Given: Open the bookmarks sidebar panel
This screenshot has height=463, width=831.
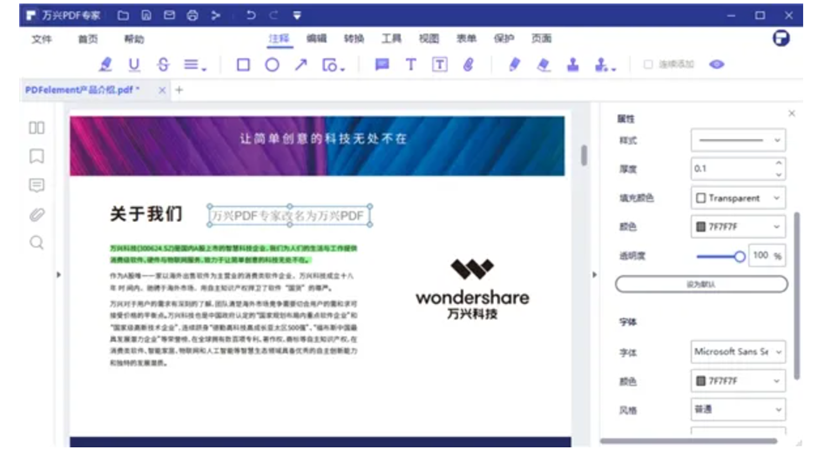Looking at the screenshot, I should click(37, 156).
